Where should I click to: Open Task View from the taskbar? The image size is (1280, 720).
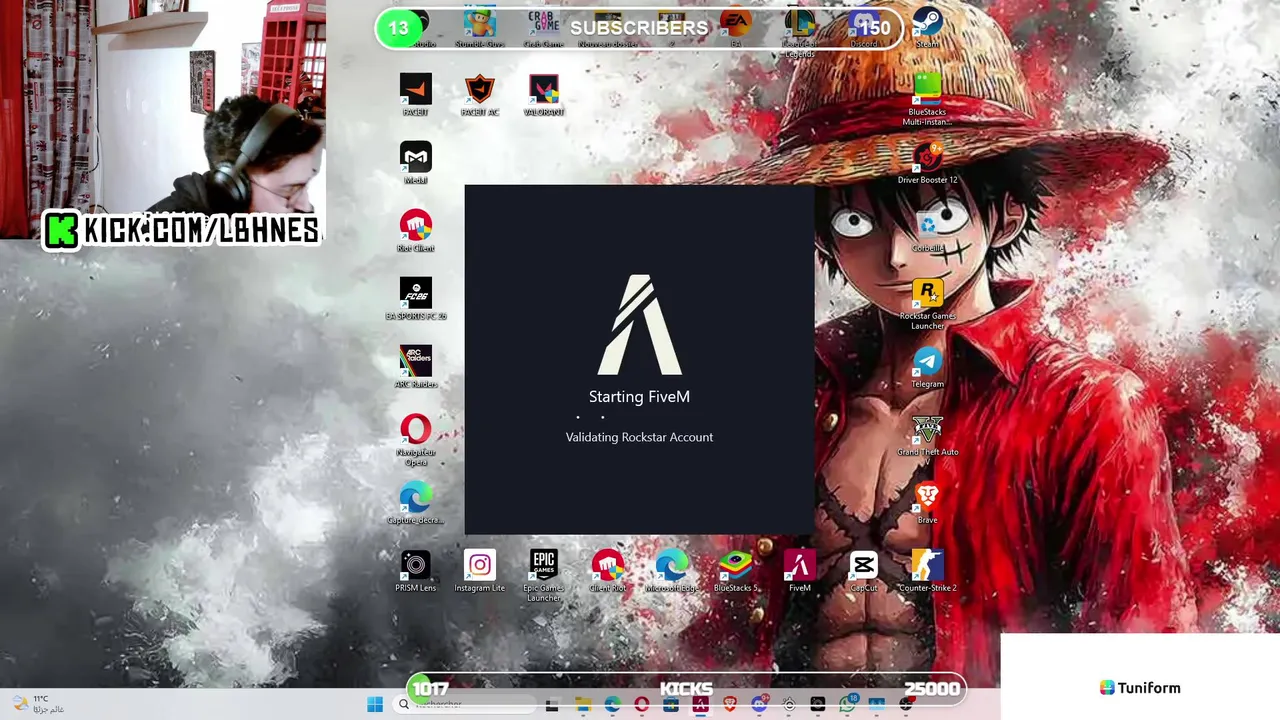coord(552,704)
